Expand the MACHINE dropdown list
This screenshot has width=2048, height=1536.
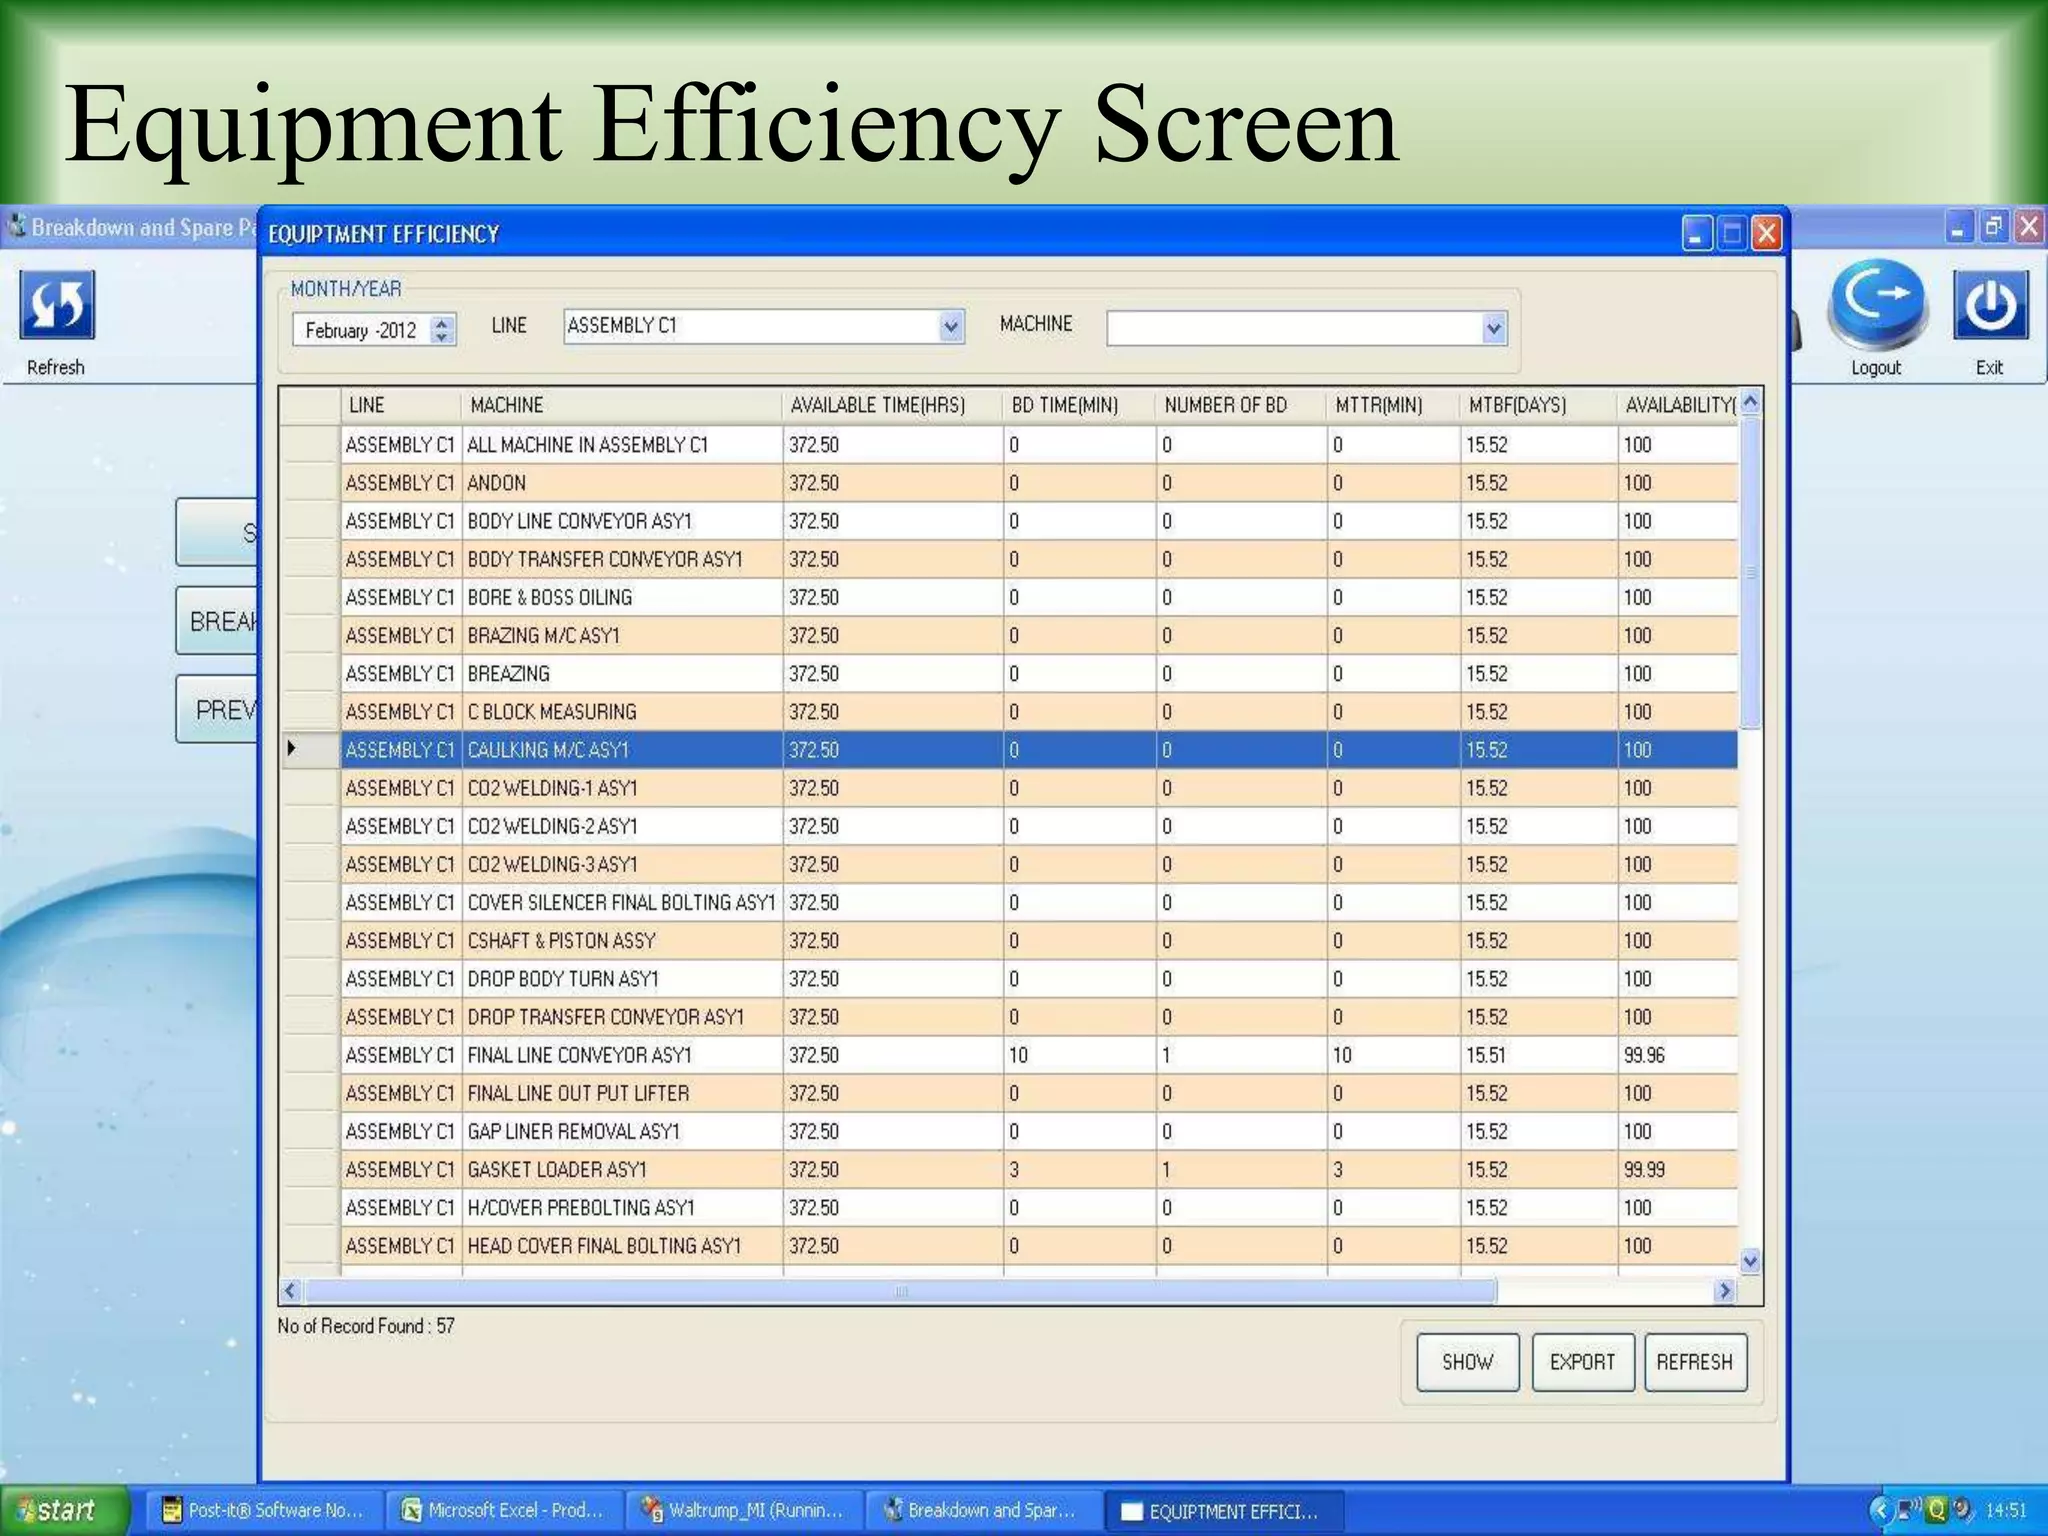(1494, 329)
